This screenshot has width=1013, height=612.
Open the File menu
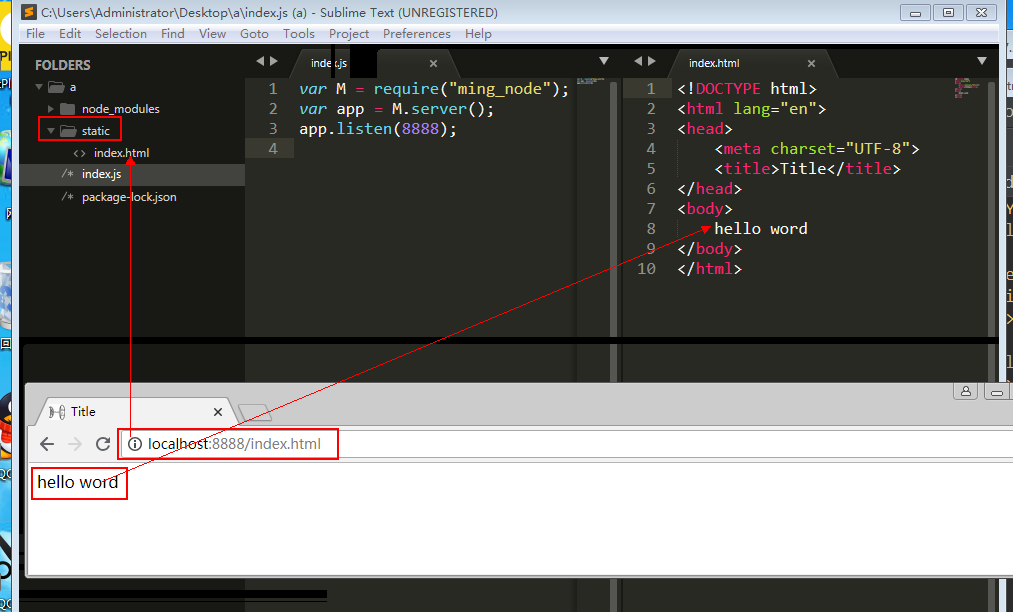[x=35, y=34]
